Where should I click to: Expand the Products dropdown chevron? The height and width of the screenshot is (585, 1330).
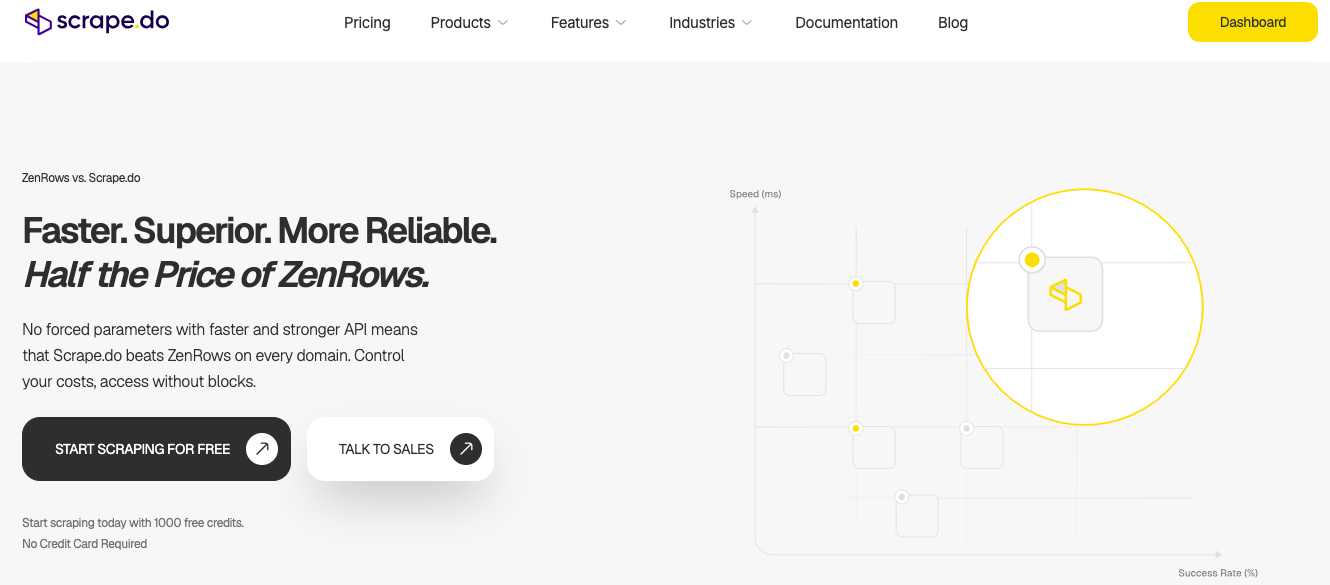[x=503, y=23]
